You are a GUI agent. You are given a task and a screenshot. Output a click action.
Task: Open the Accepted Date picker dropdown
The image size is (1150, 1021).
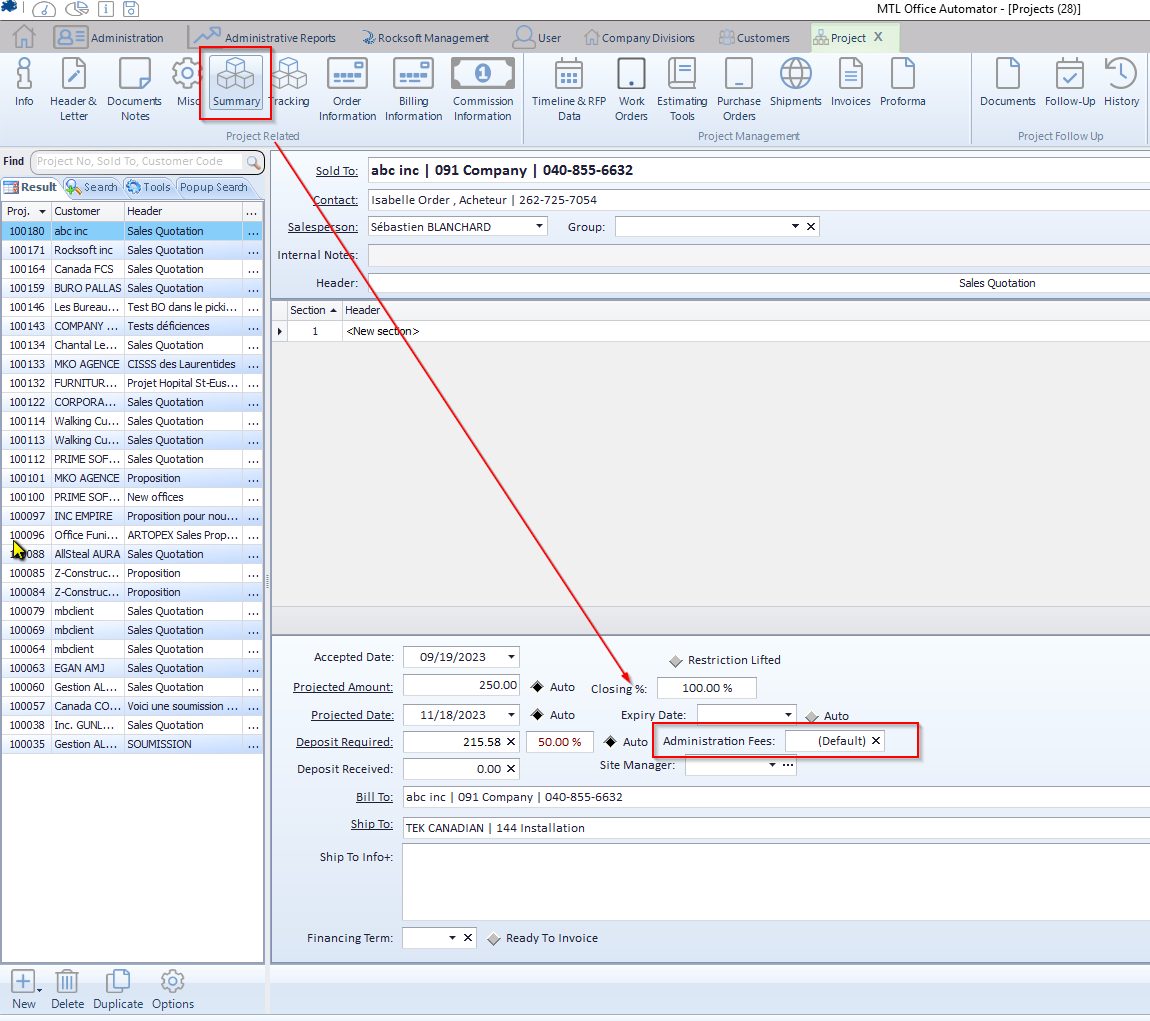[x=512, y=657]
